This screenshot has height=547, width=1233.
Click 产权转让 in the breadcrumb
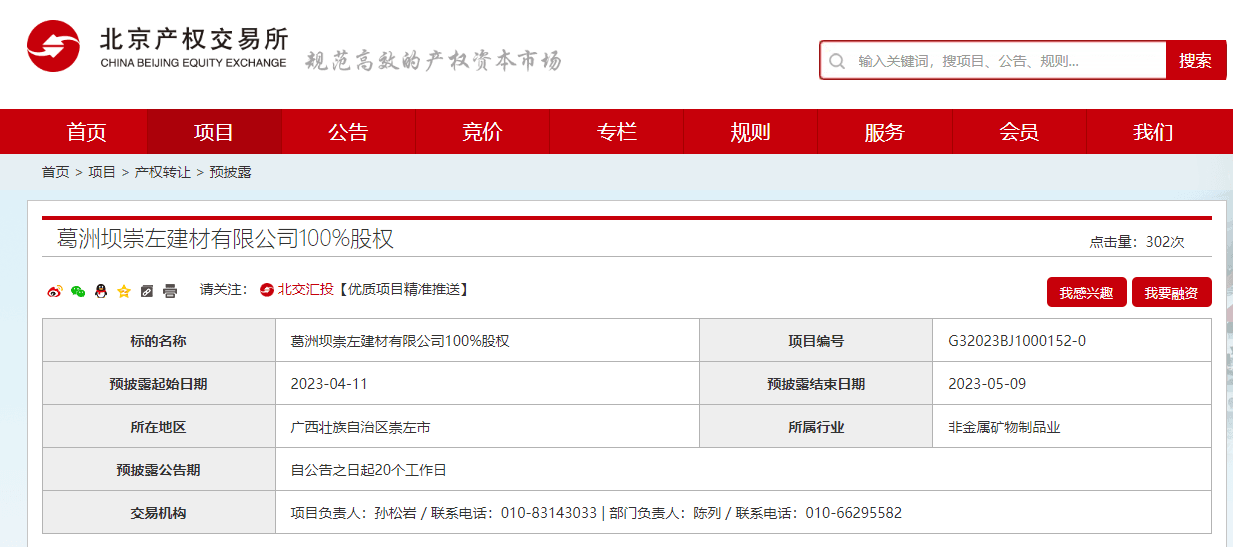click(162, 172)
